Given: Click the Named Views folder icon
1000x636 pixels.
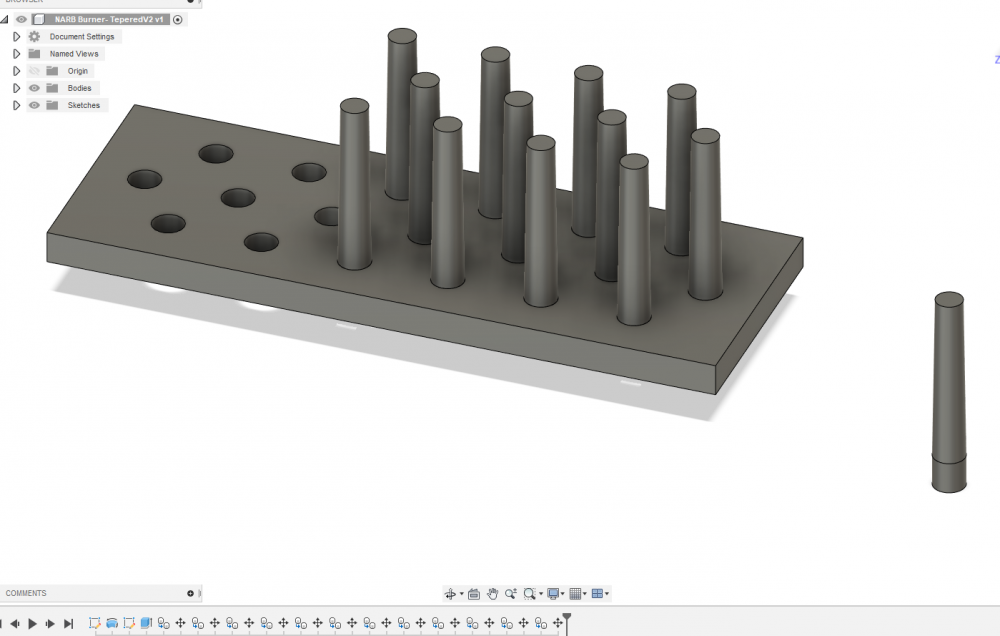Looking at the screenshot, I should click(x=34, y=54).
